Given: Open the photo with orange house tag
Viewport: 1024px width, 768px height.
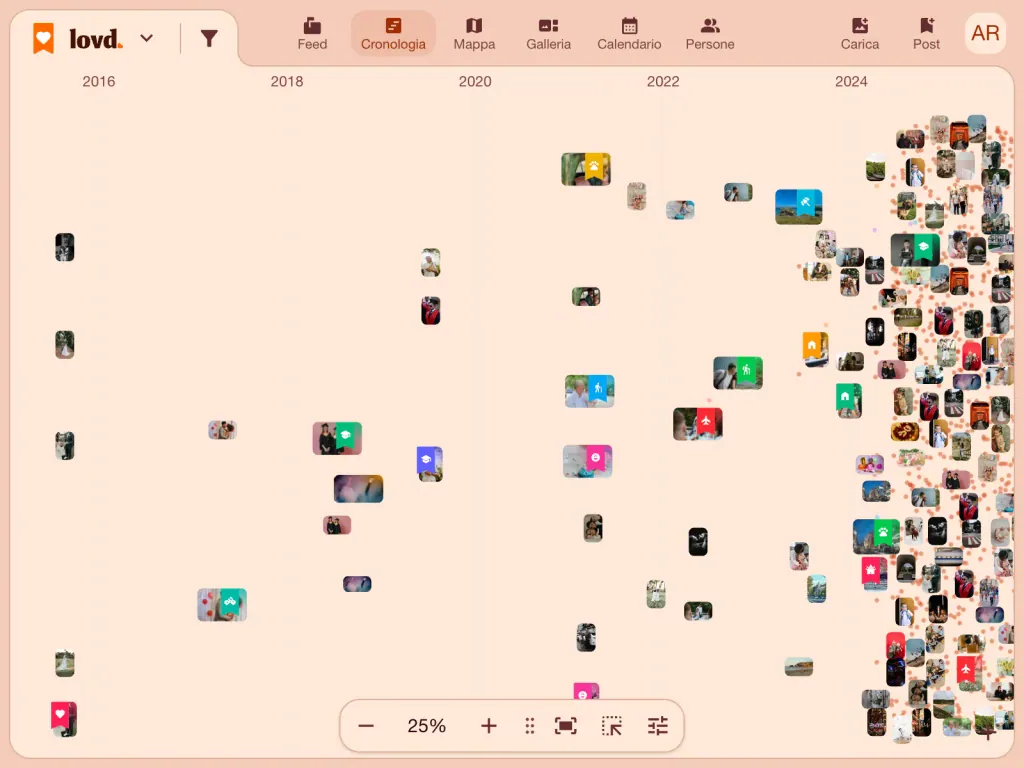Looking at the screenshot, I should pos(816,349).
